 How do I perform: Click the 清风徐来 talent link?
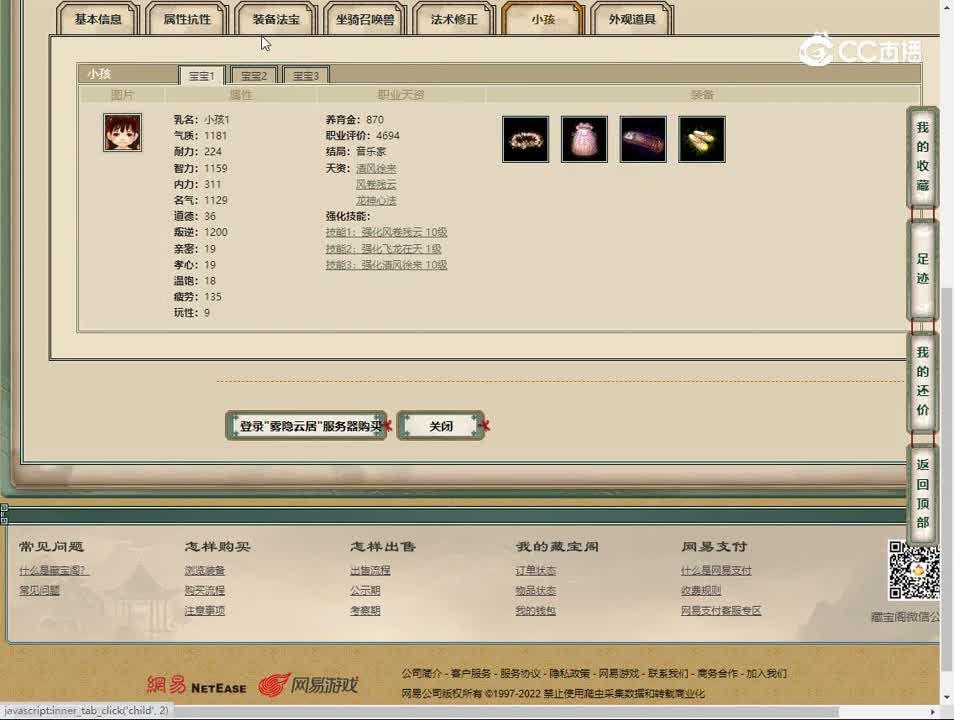[x=376, y=168]
